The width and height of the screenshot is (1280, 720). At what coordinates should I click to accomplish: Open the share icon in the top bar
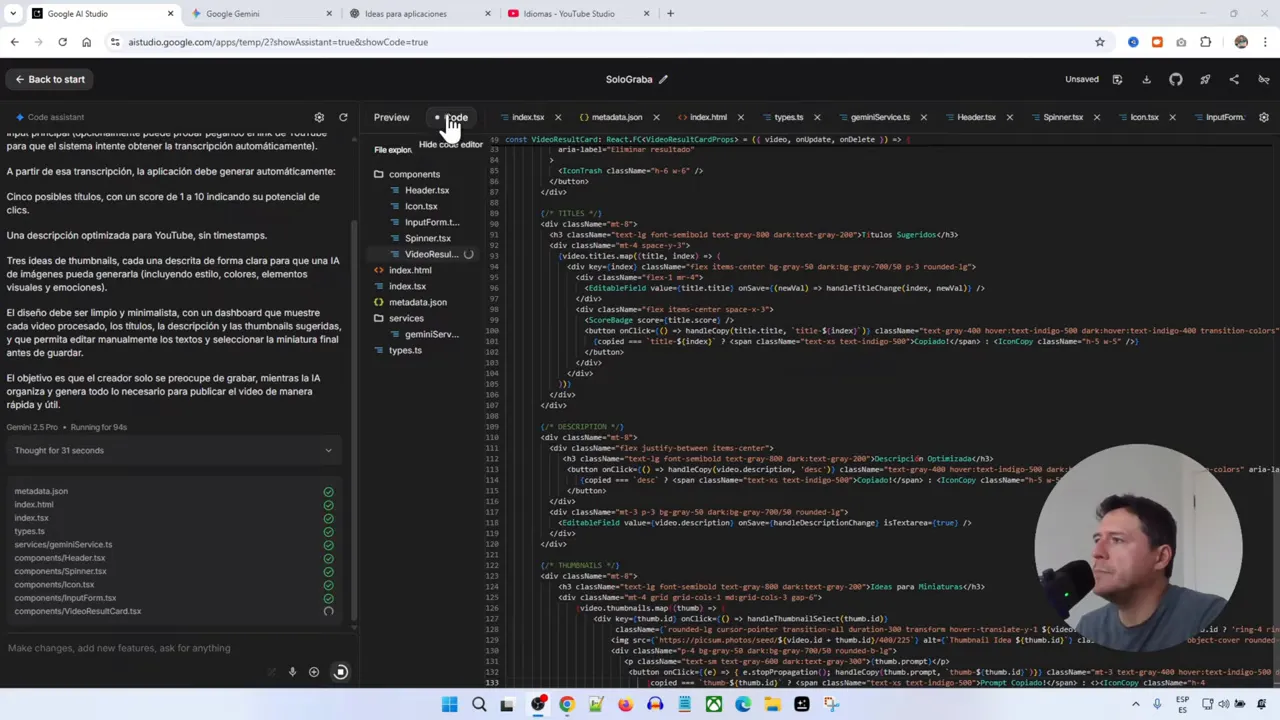[1234, 79]
